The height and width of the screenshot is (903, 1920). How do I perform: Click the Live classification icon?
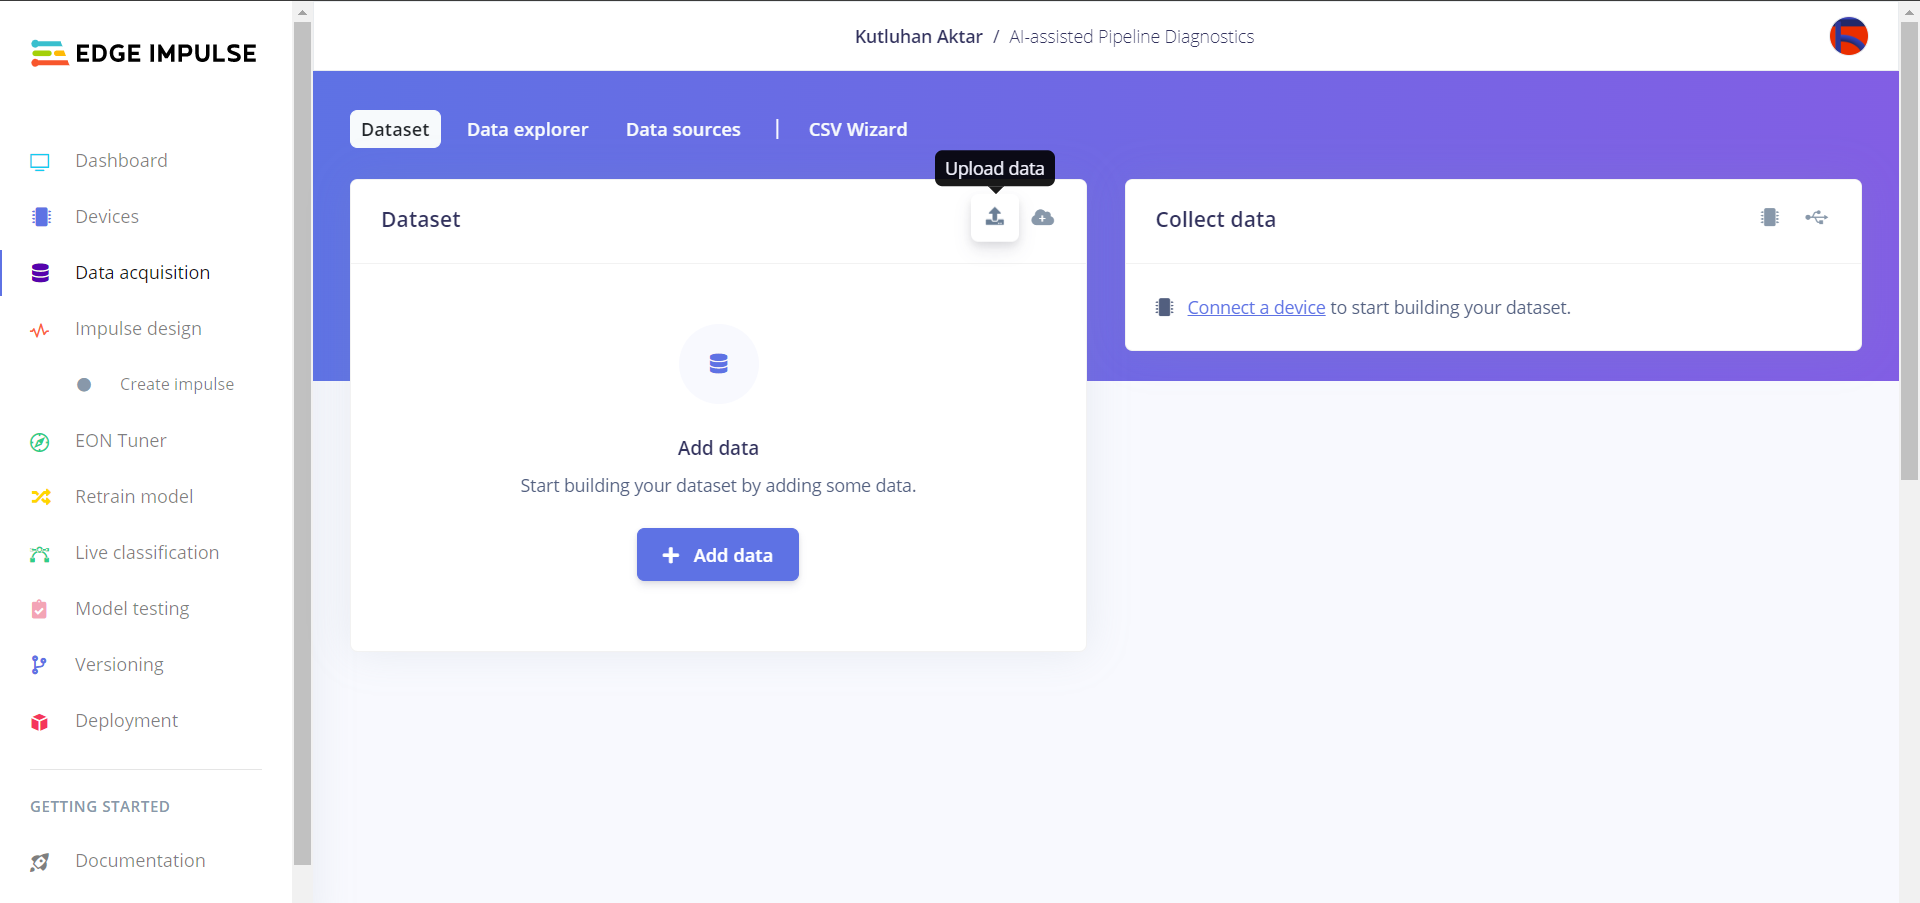[40, 554]
